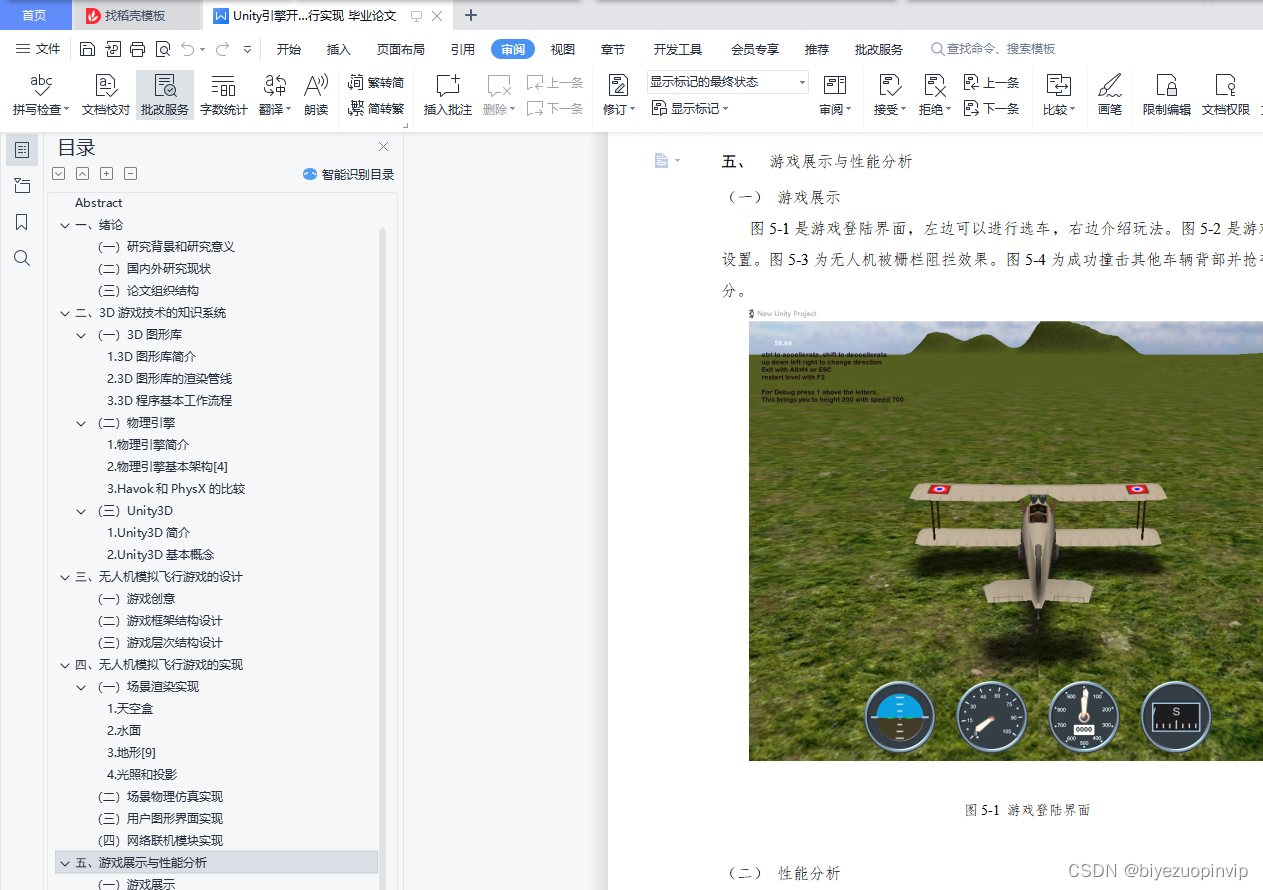Image resolution: width=1263 pixels, height=890 pixels.
Task: Select 五、游戏展示与性能分析 in outline
Action: (x=217, y=863)
